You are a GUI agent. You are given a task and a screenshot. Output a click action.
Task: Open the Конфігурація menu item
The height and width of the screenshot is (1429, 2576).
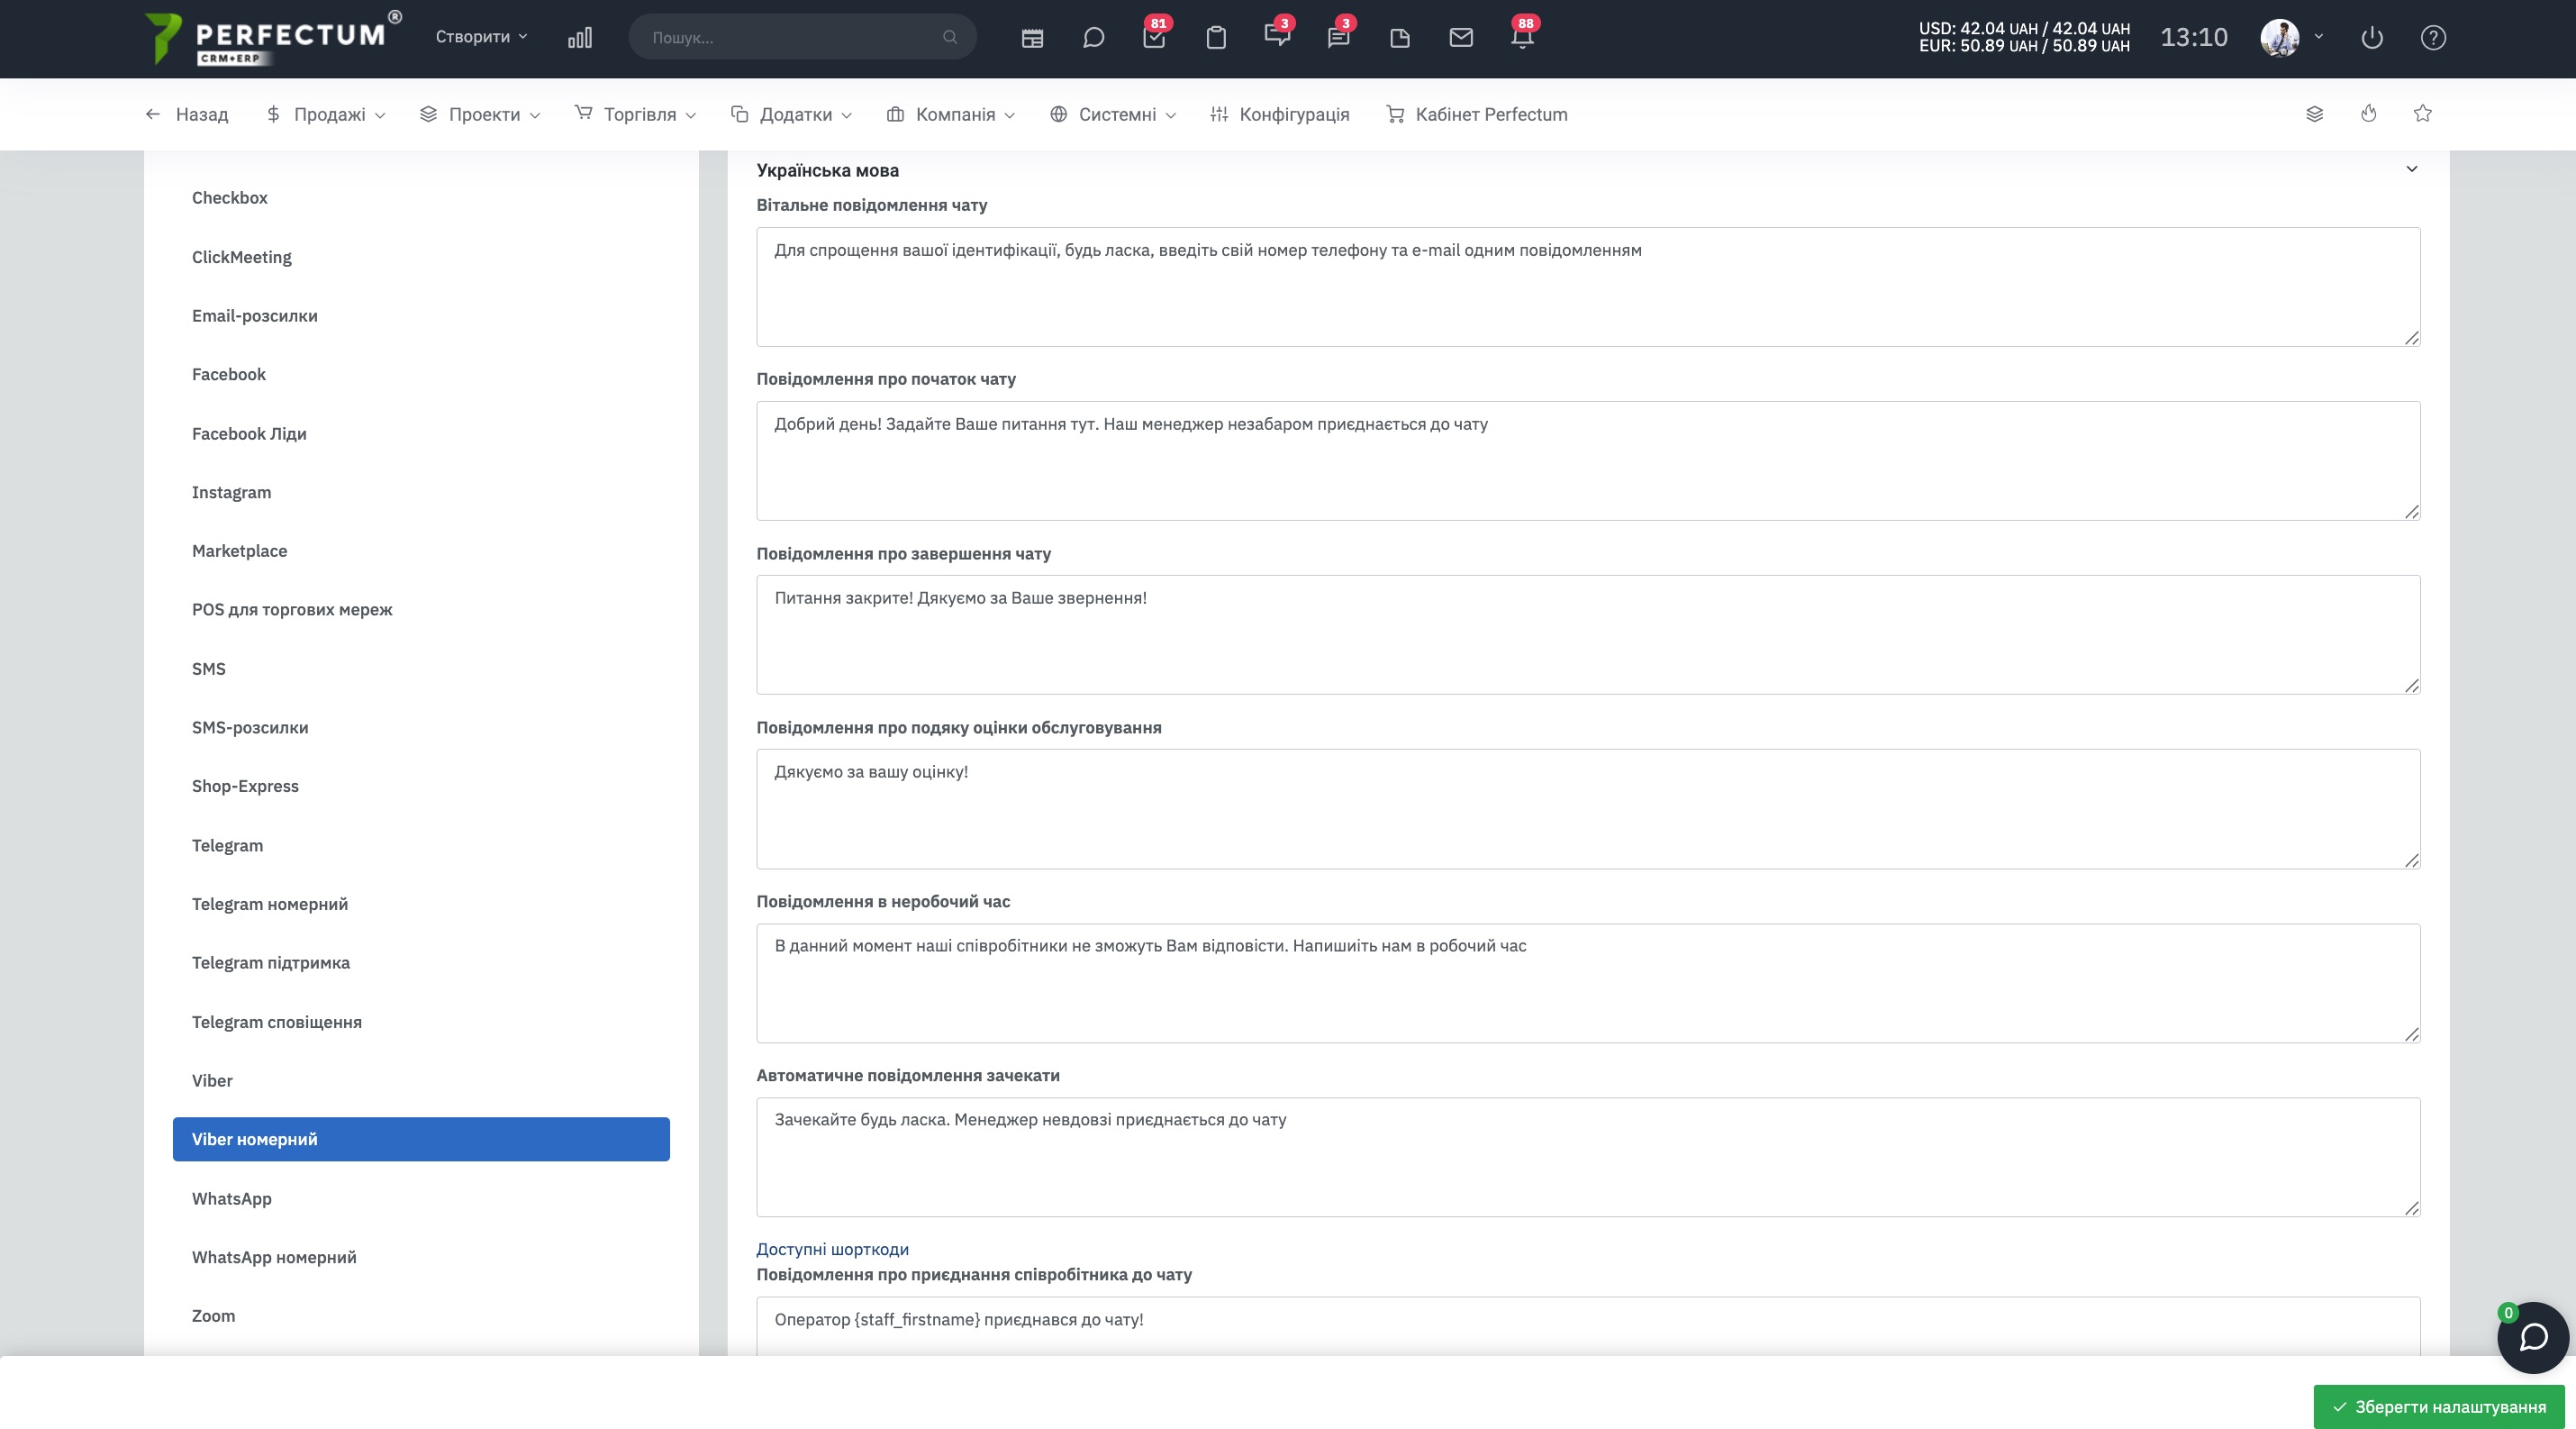[1279, 115]
